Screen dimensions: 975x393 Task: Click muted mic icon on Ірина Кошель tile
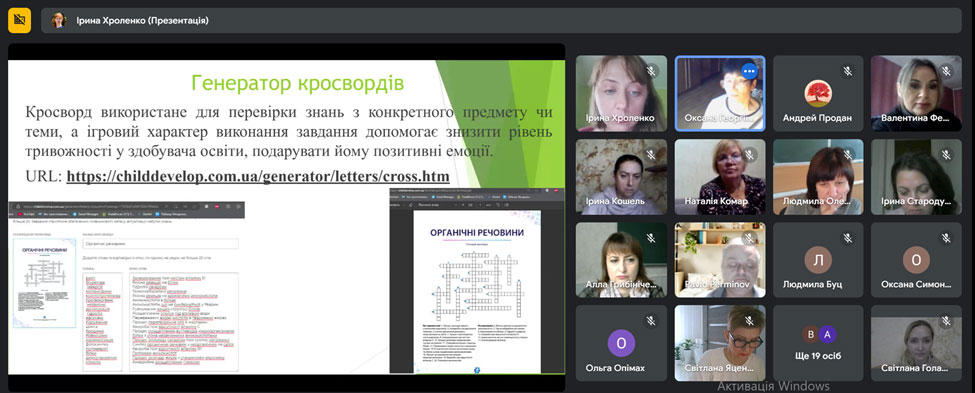[651, 155]
